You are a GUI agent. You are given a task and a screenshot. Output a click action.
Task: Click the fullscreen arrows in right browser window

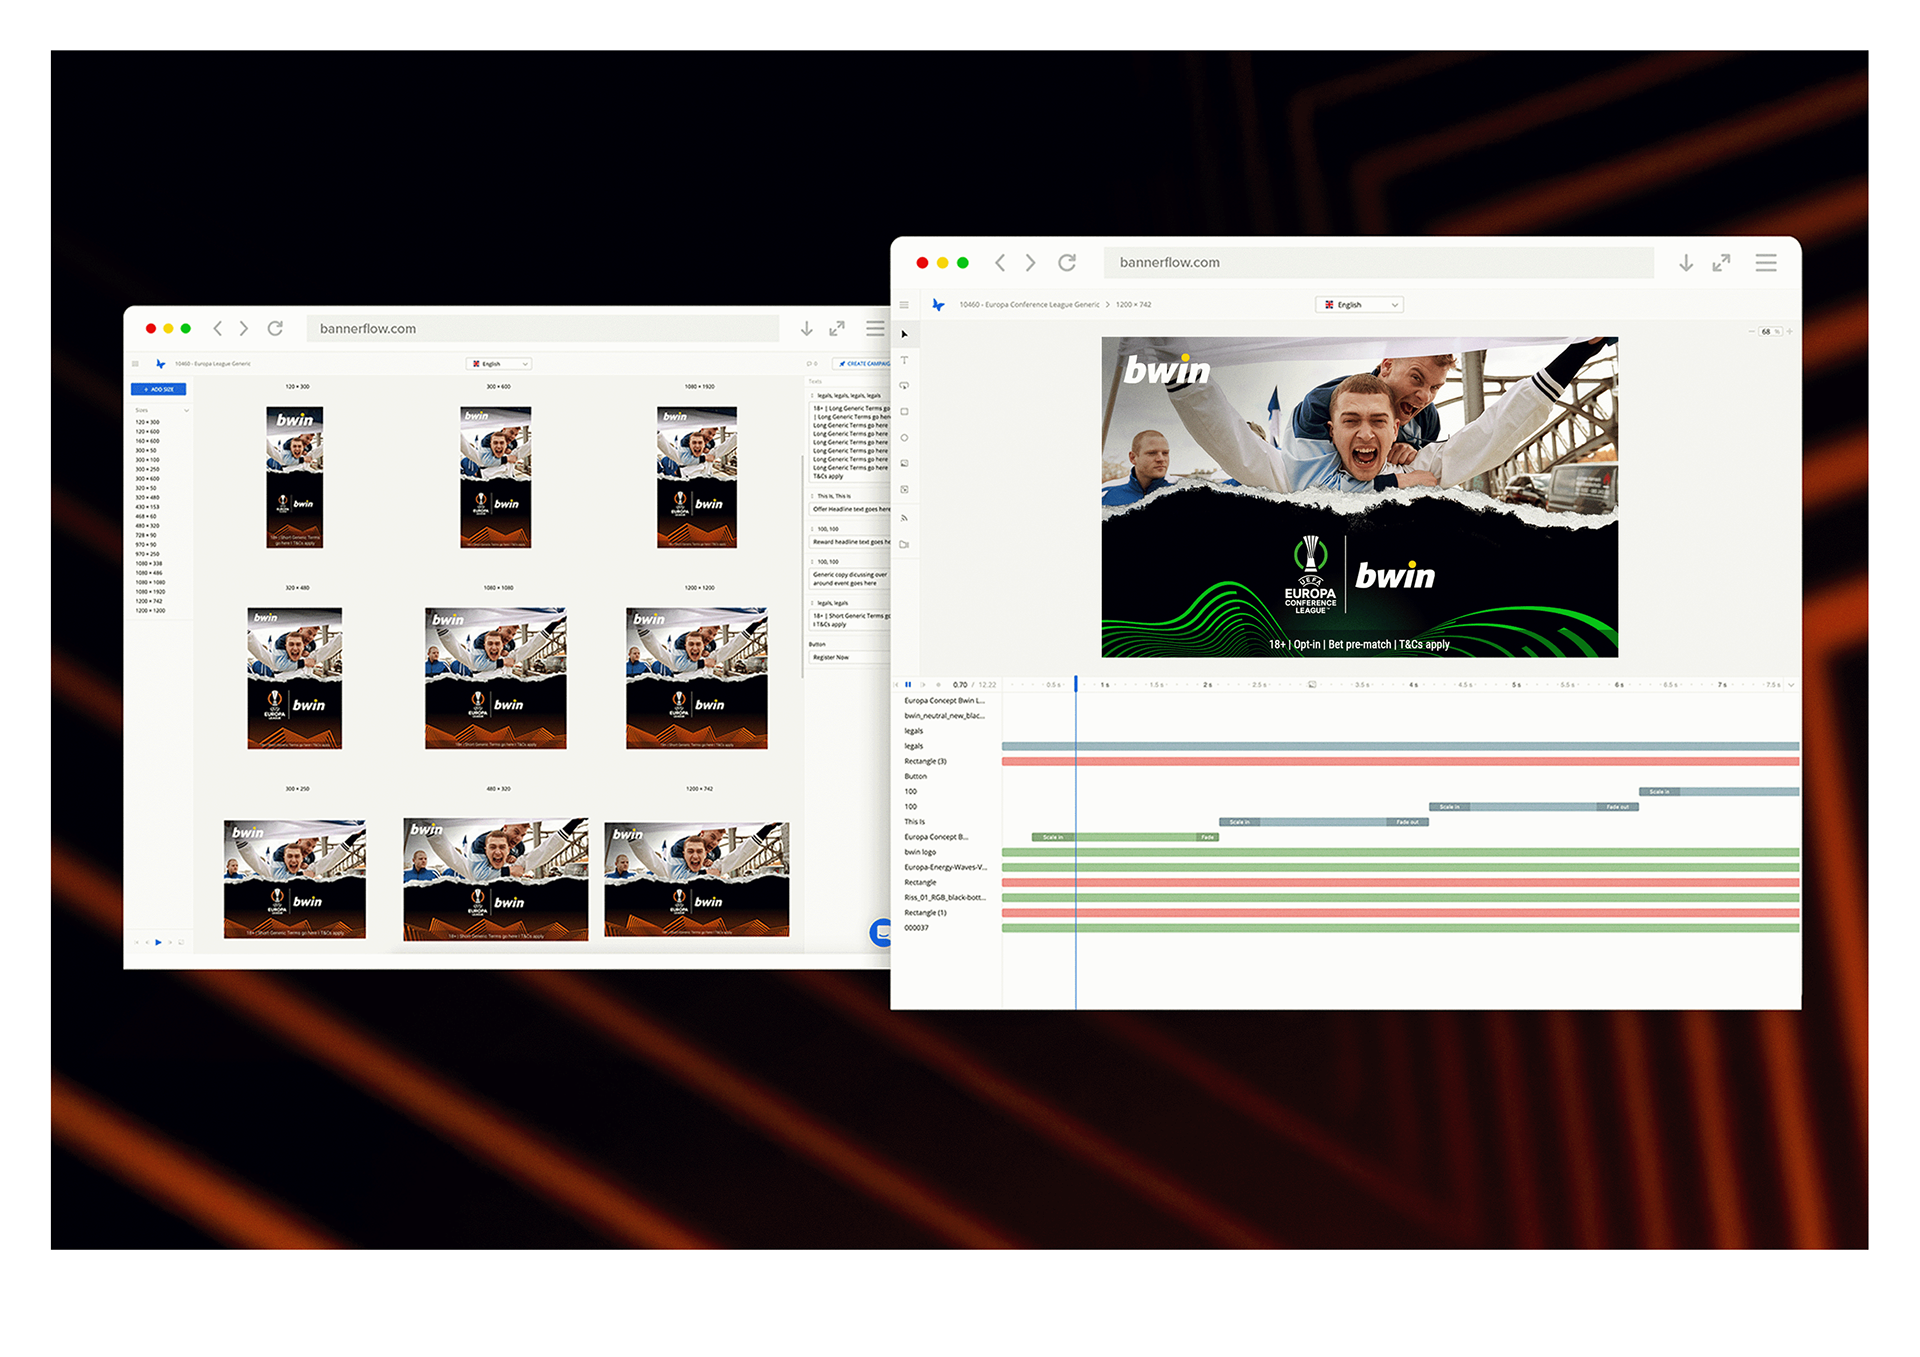(x=1721, y=263)
